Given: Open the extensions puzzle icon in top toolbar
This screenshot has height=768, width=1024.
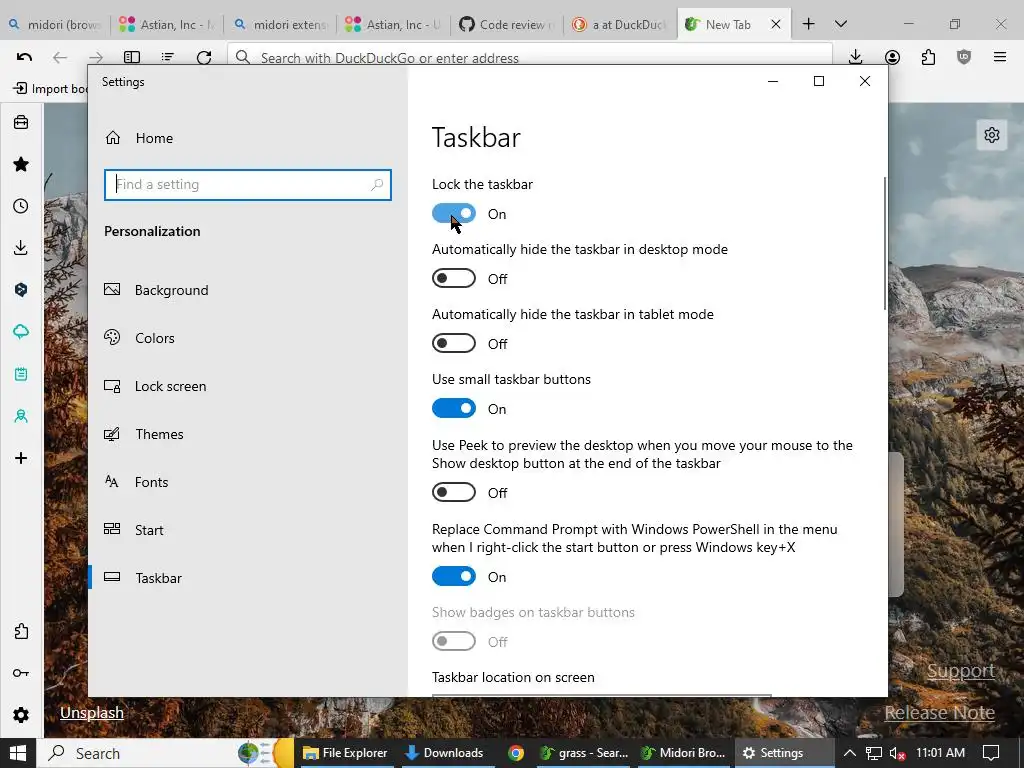Looking at the screenshot, I should pyautogui.click(x=928, y=57).
